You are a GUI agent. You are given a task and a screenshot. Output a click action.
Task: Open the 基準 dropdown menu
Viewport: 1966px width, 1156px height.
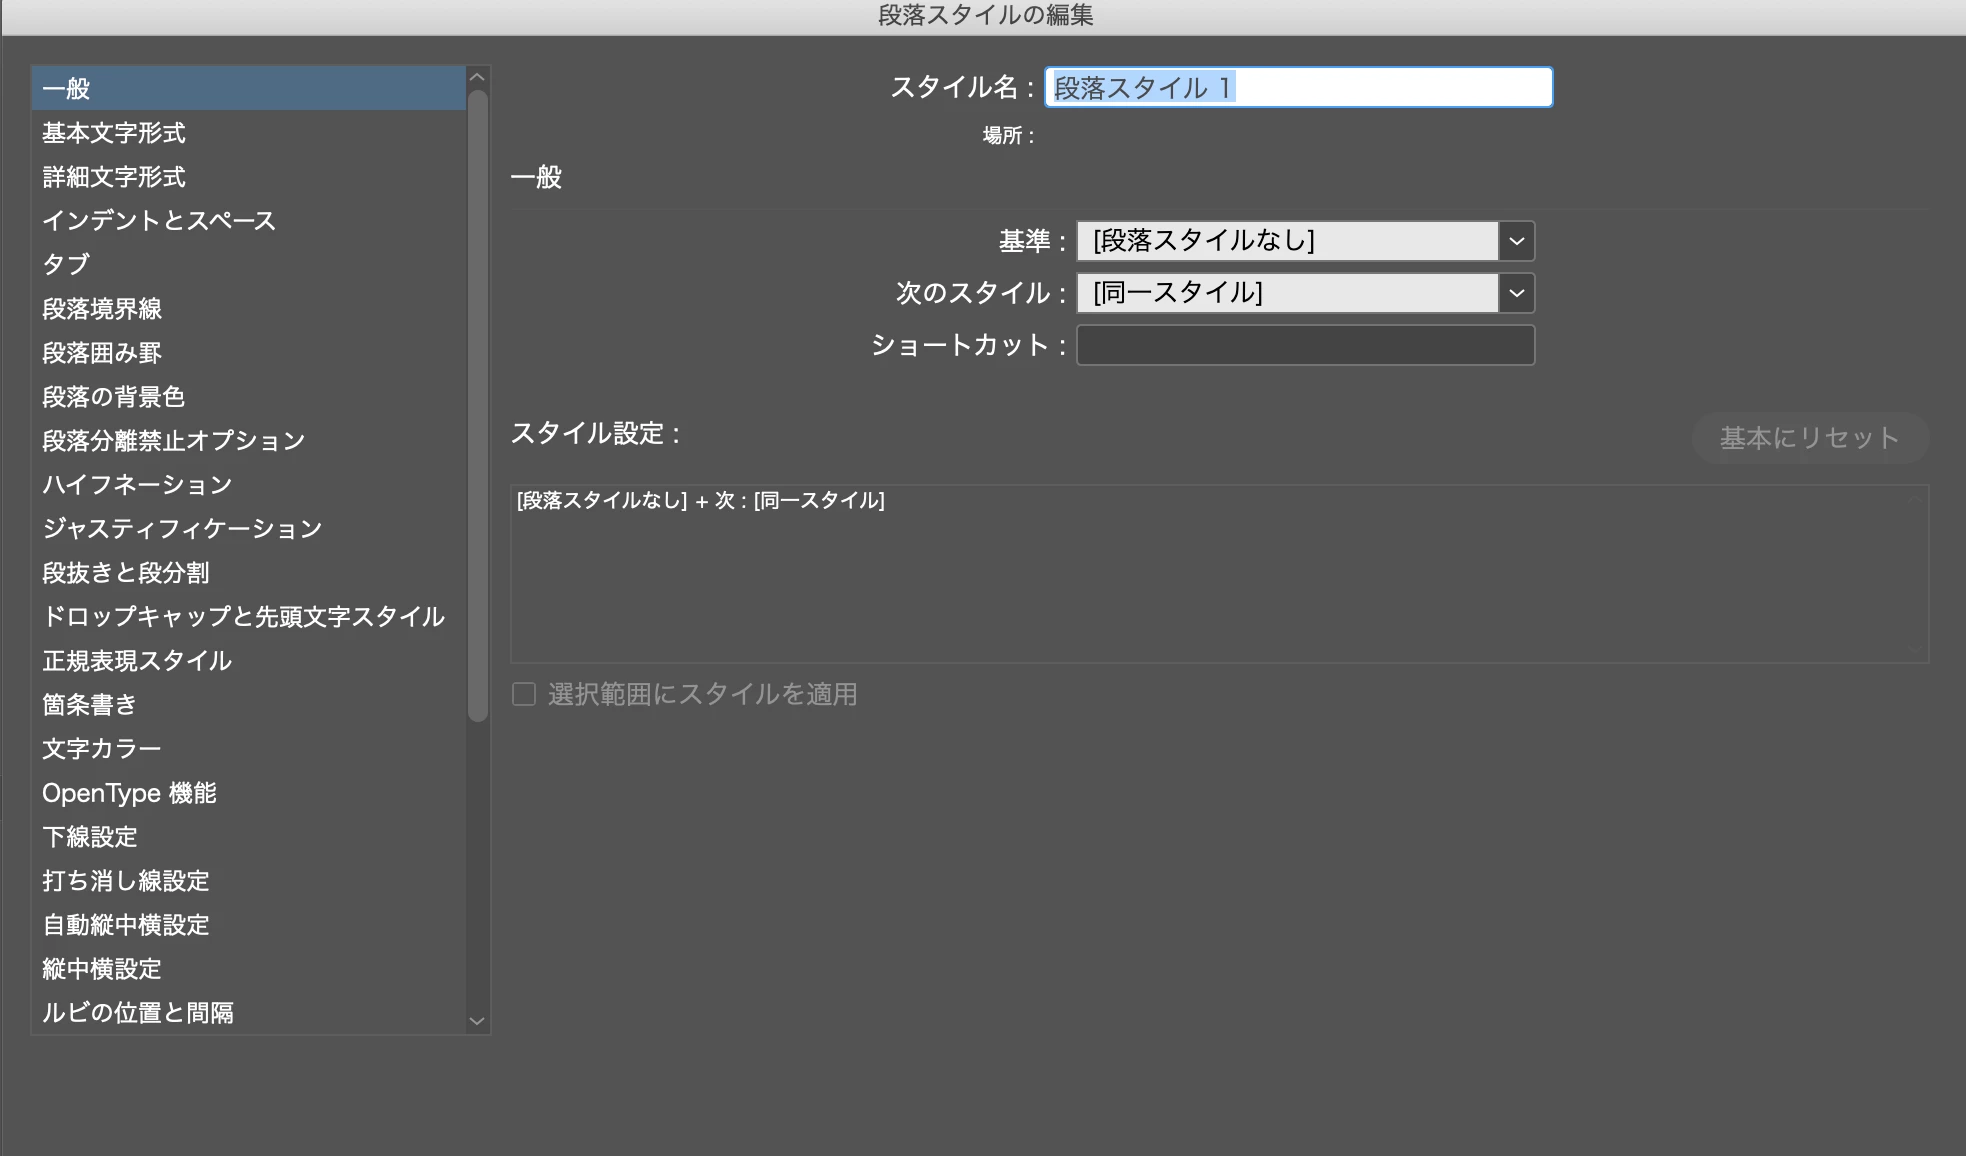1516,241
